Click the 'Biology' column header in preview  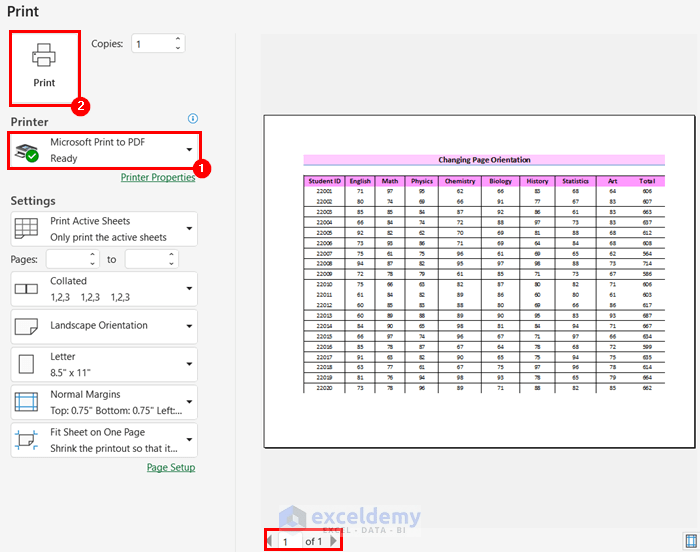500,181
